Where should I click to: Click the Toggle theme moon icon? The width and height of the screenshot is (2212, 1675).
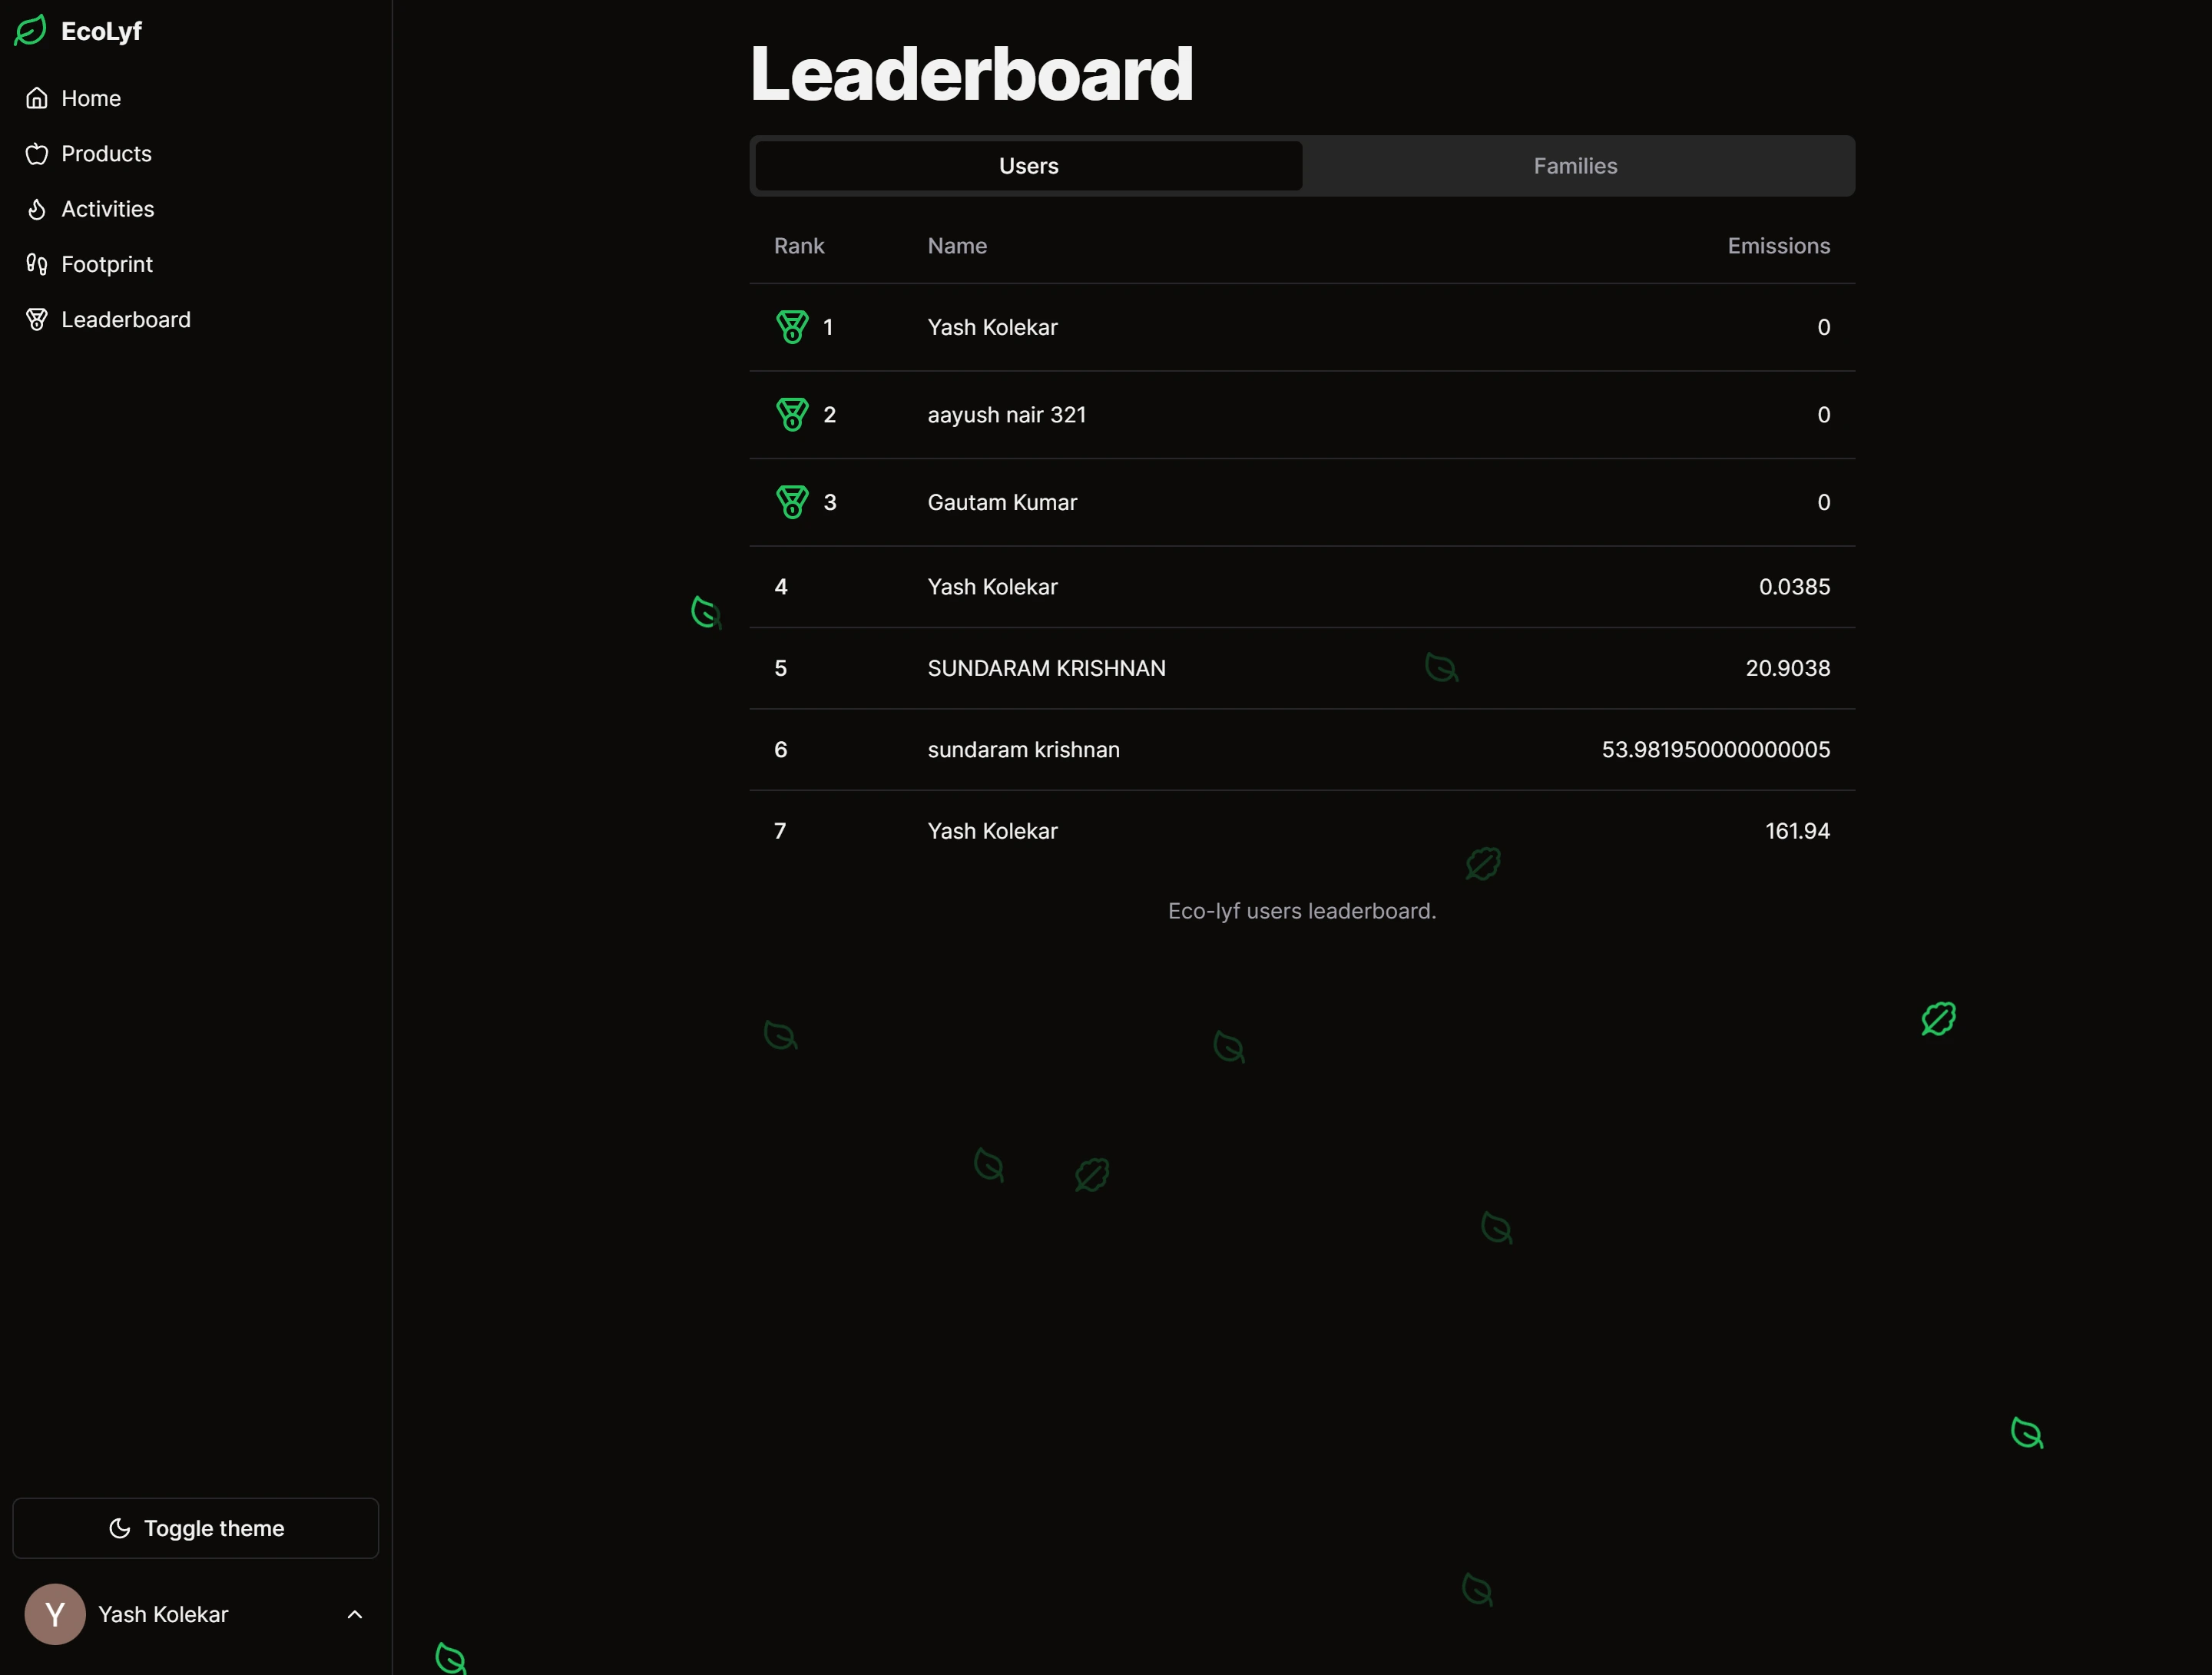(x=118, y=1528)
